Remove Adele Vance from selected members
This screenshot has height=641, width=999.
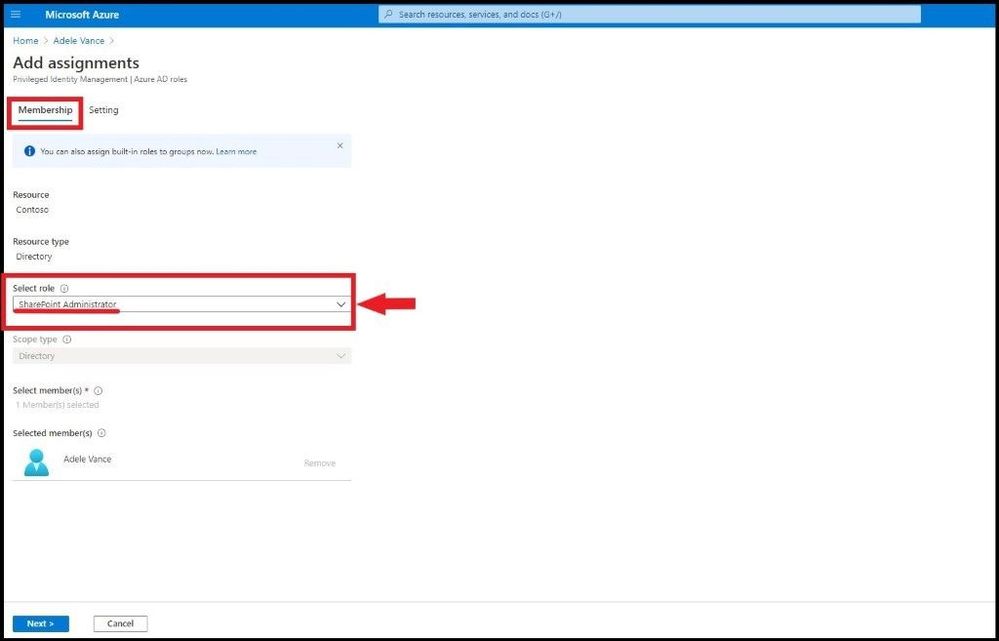click(320, 463)
